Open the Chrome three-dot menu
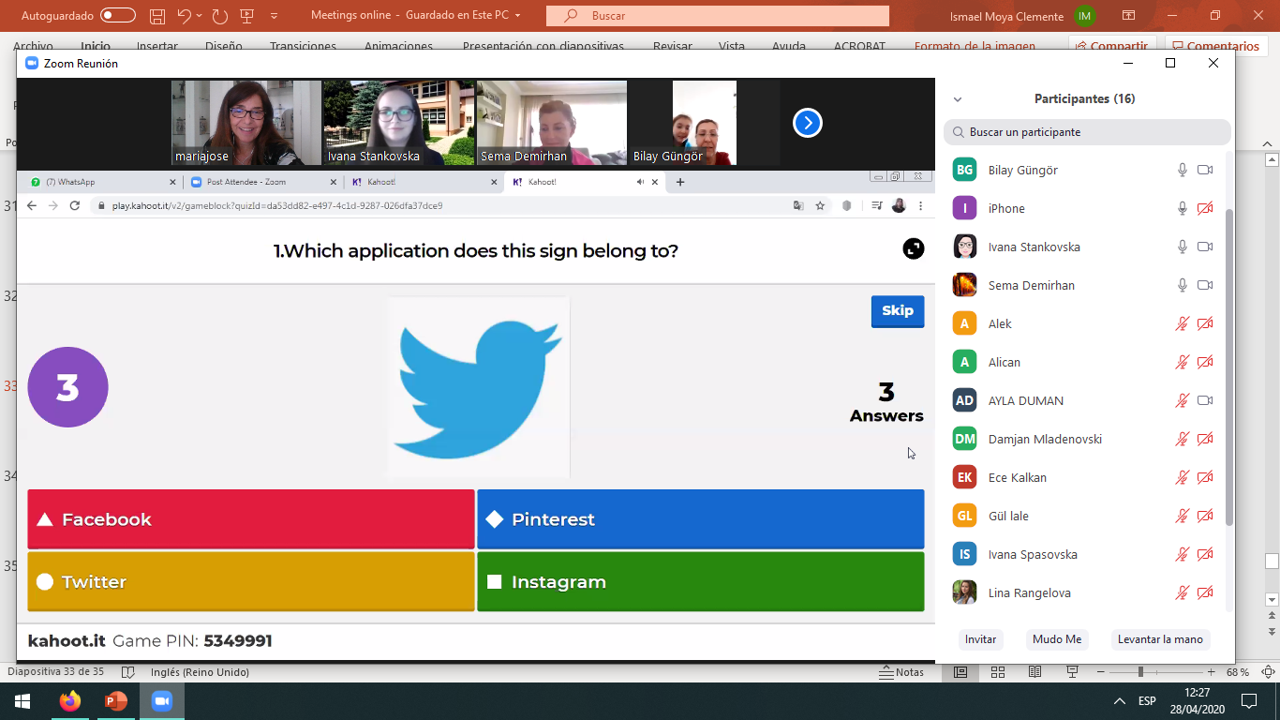This screenshot has width=1280, height=720. coord(920,206)
